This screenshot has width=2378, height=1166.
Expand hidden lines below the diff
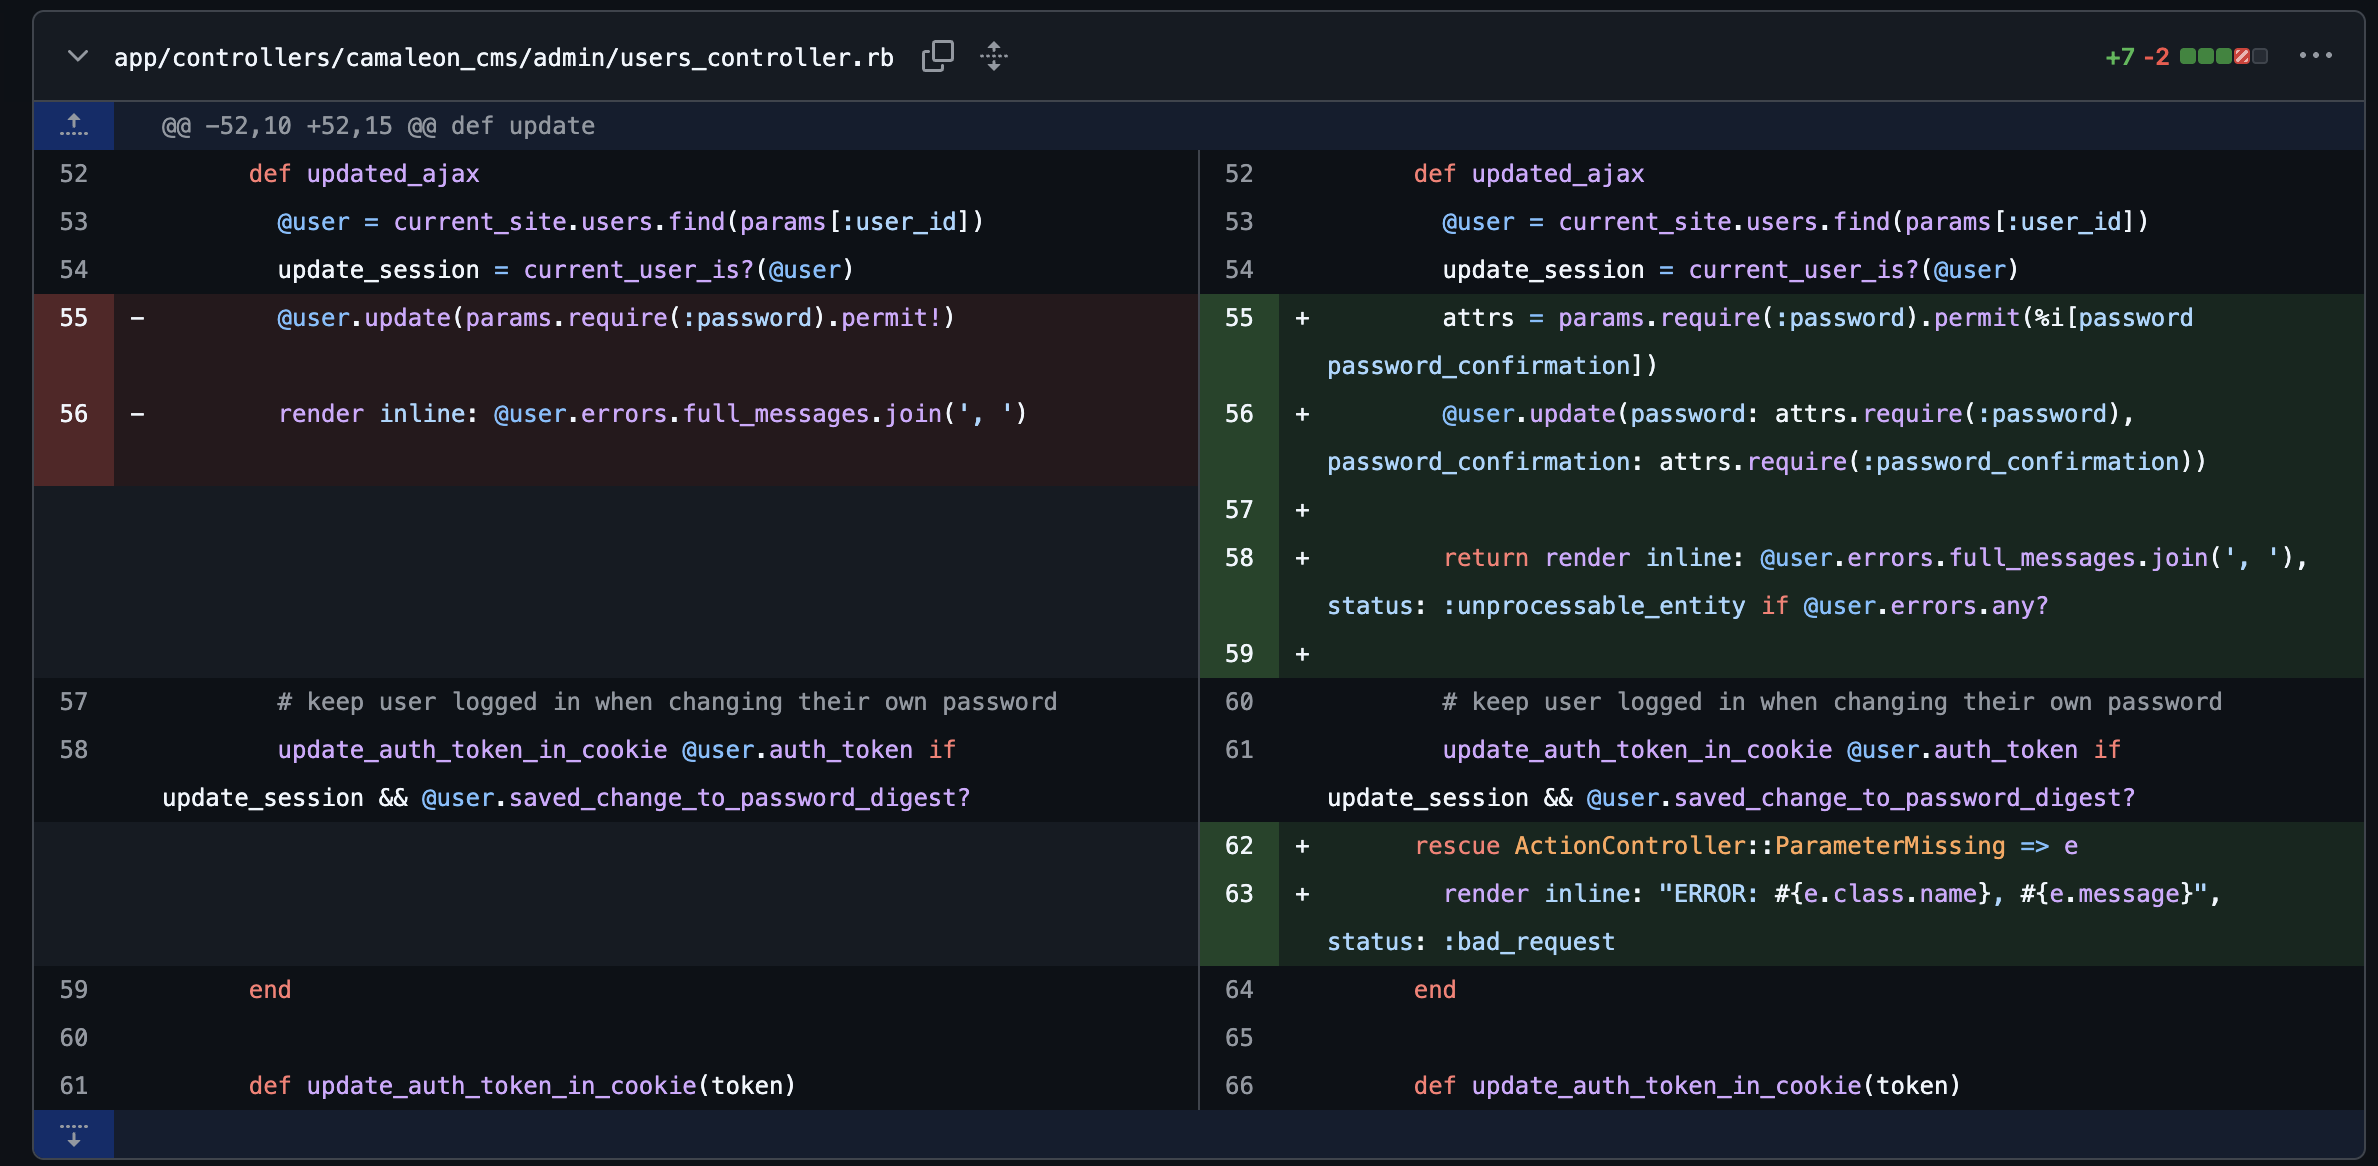coord(74,1134)
